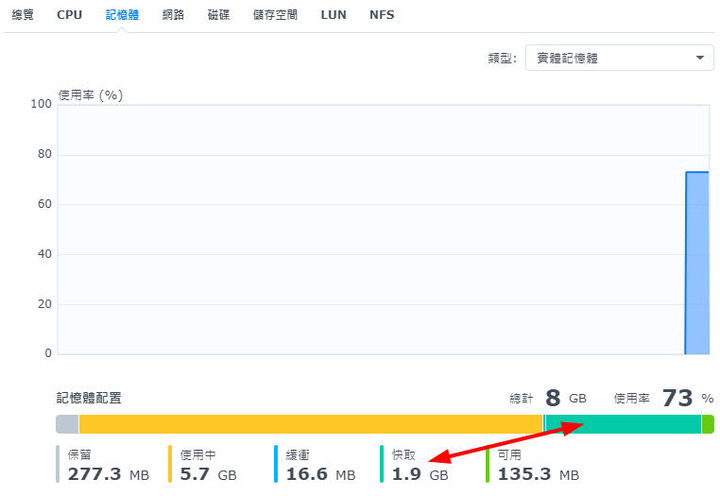Click the 緩衝 16.6 MB legend entry
The width and height of the screenshot is (720, 496).
pos(315,464)
